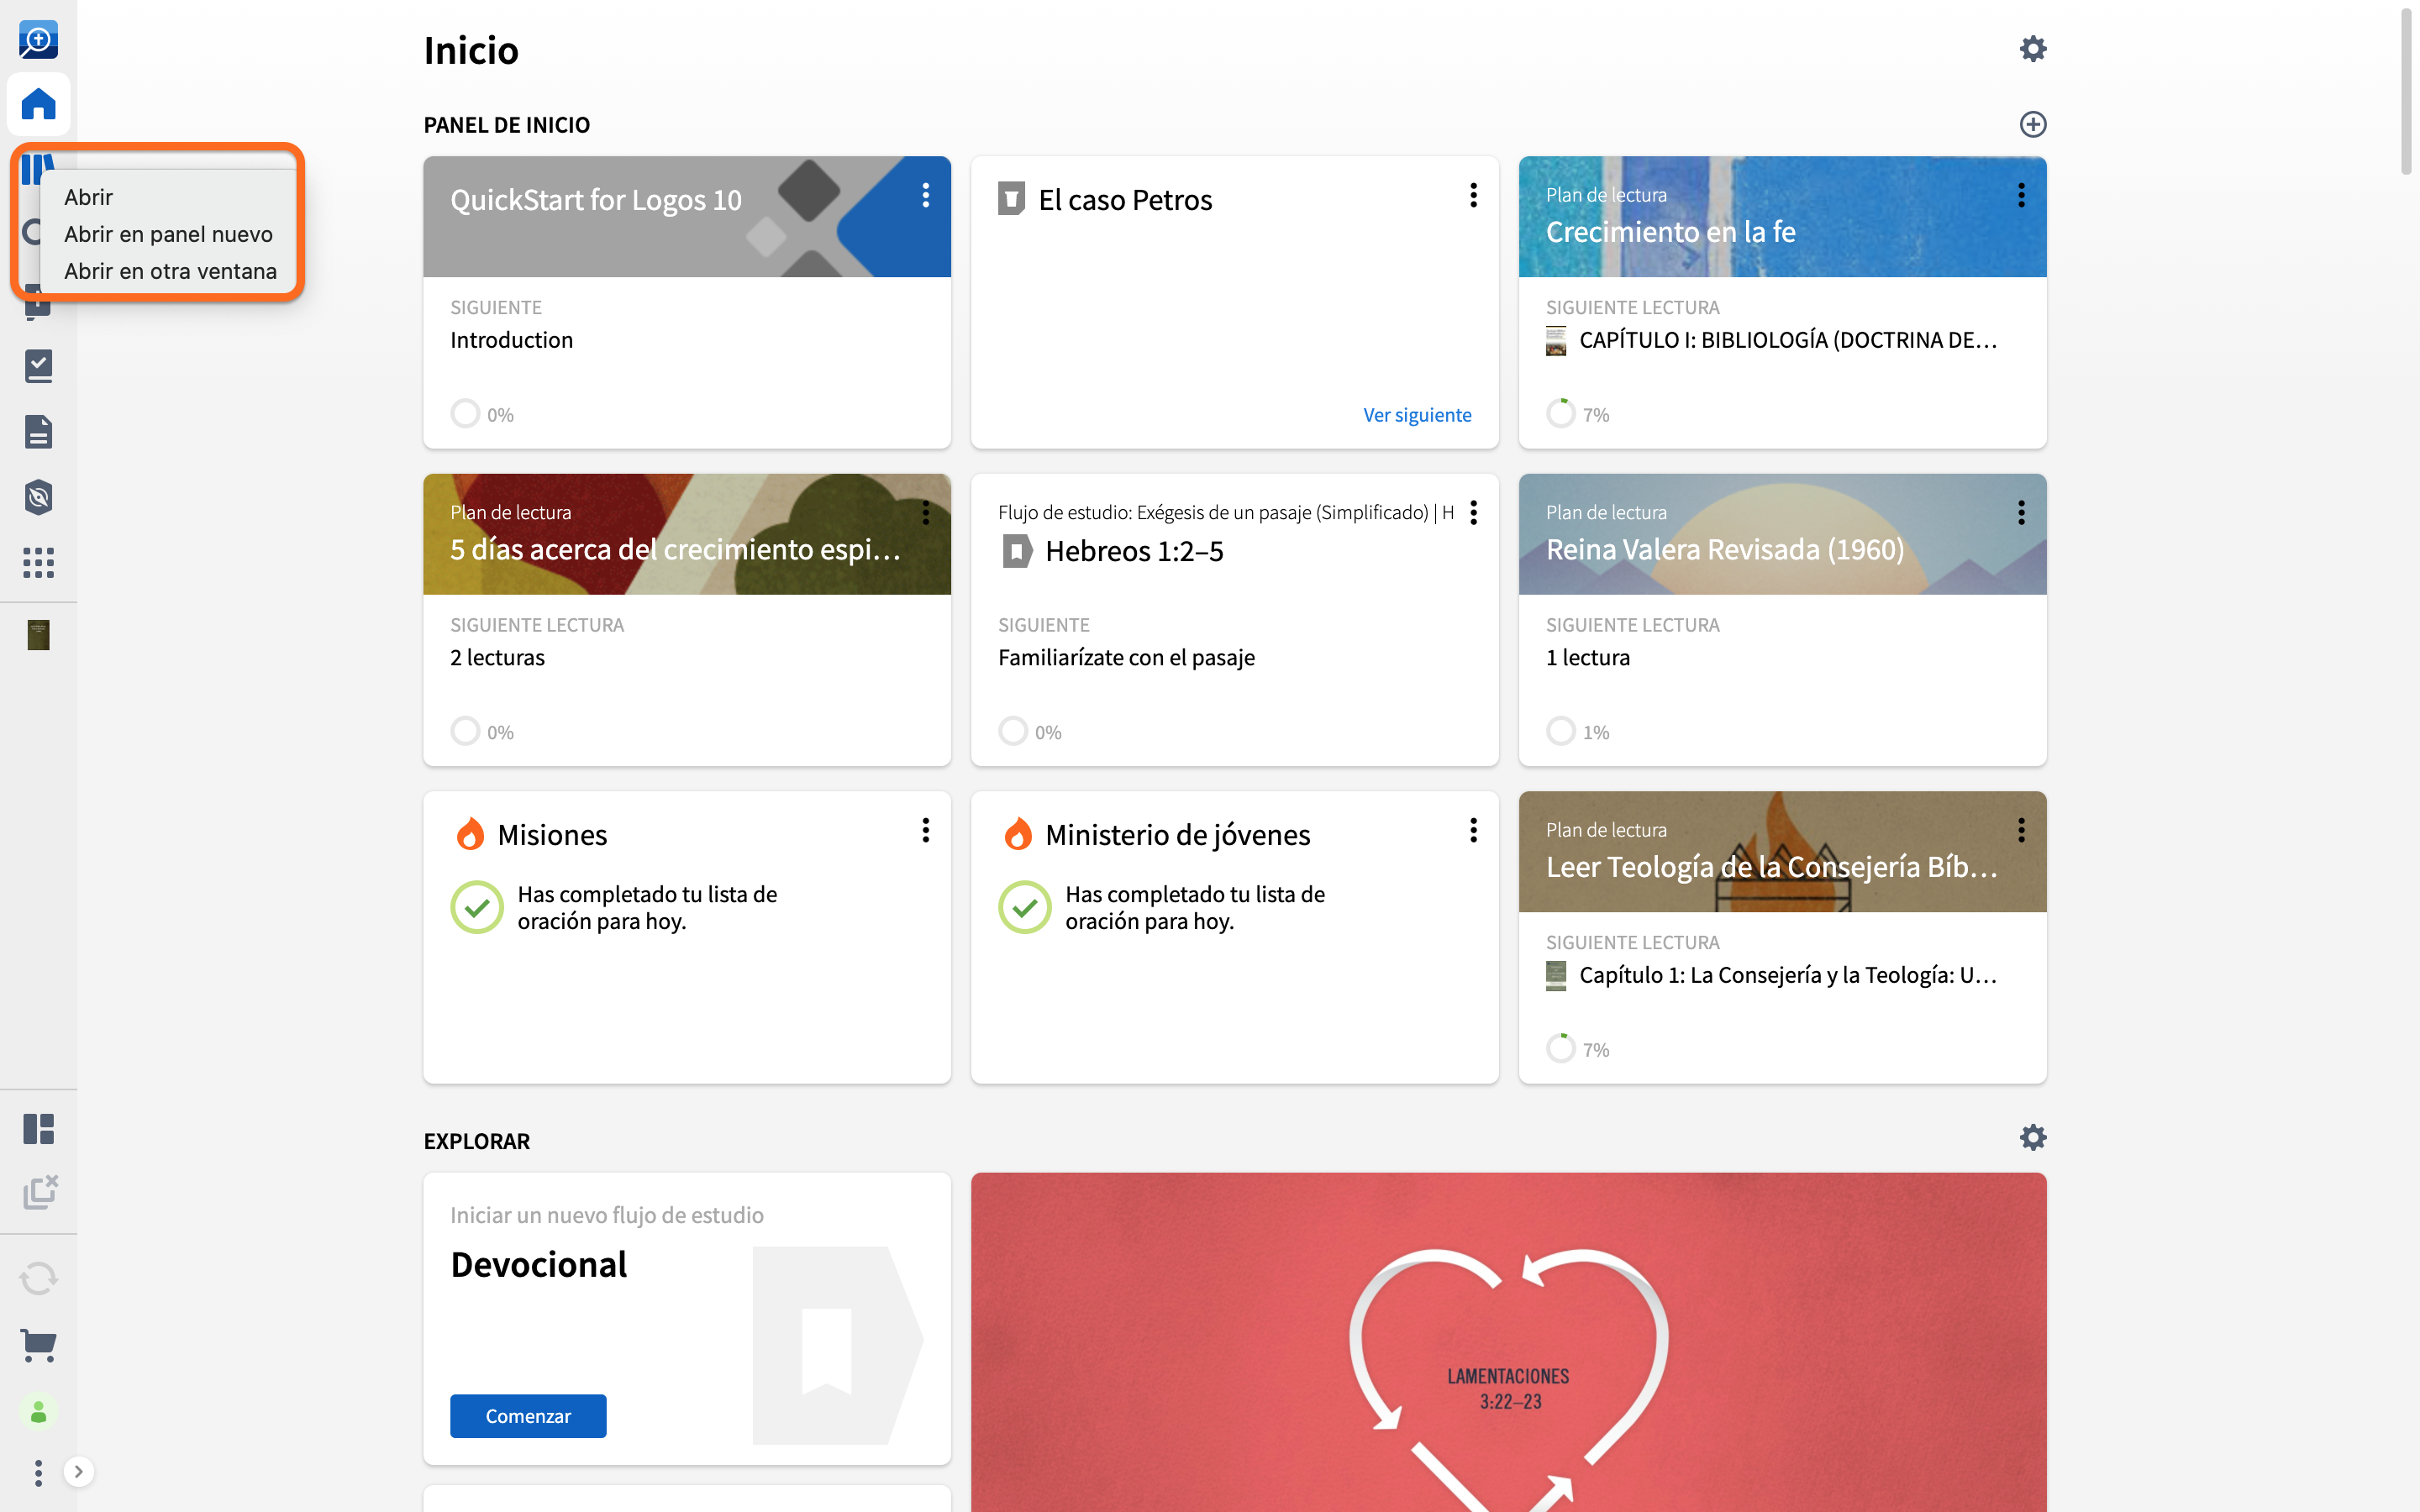Open Crecimiento en la fe reading plan
The height and width of the screenshot is (1512, 2420).
(1670, 232)
